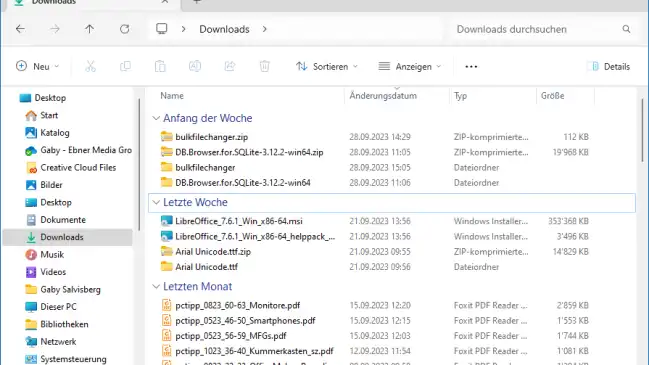Click the date 28.09.2023 14:29
649x365 pixels.
click(380, 137)
